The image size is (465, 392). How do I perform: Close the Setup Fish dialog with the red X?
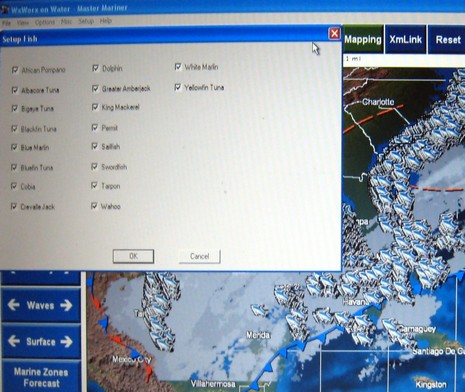(x=334, y=33)
